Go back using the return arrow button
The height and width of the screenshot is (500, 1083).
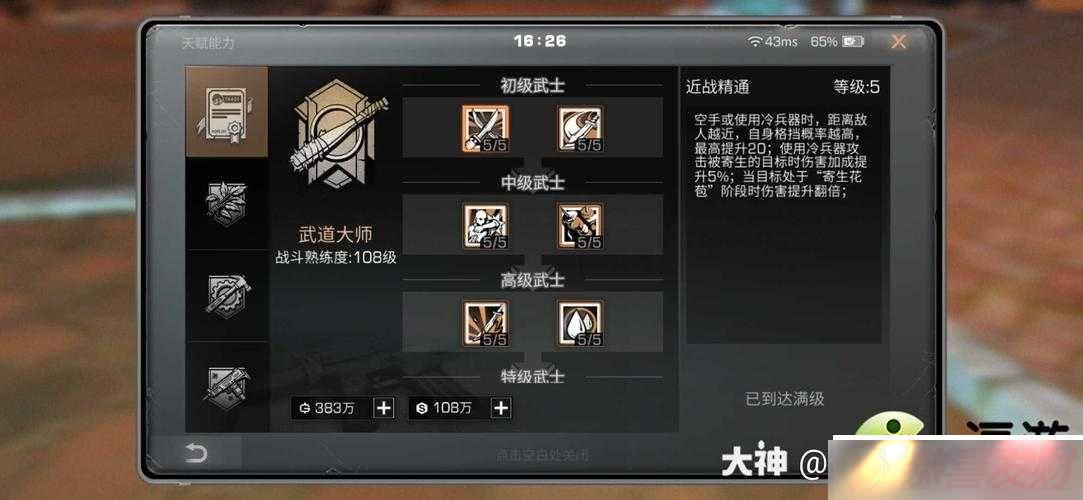[x=196, y=454]
